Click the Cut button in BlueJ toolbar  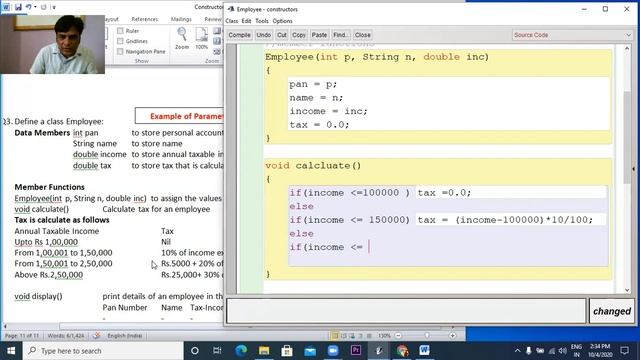(282, 35)
